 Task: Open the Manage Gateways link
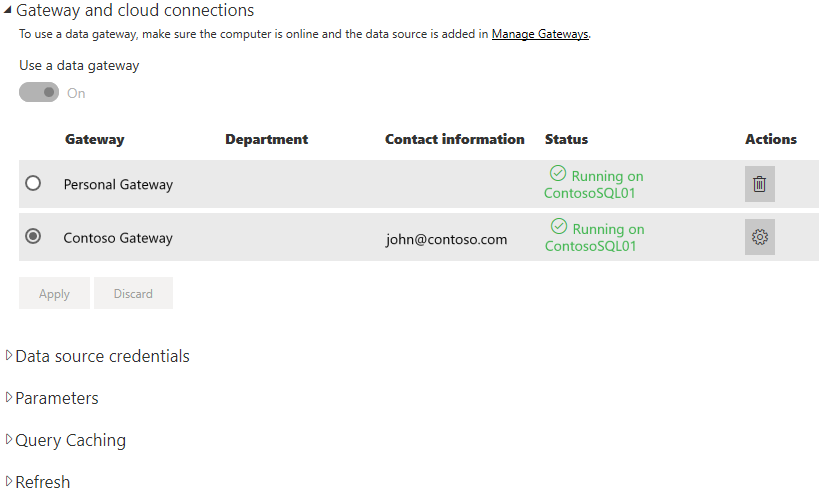(x=540, y=34)
